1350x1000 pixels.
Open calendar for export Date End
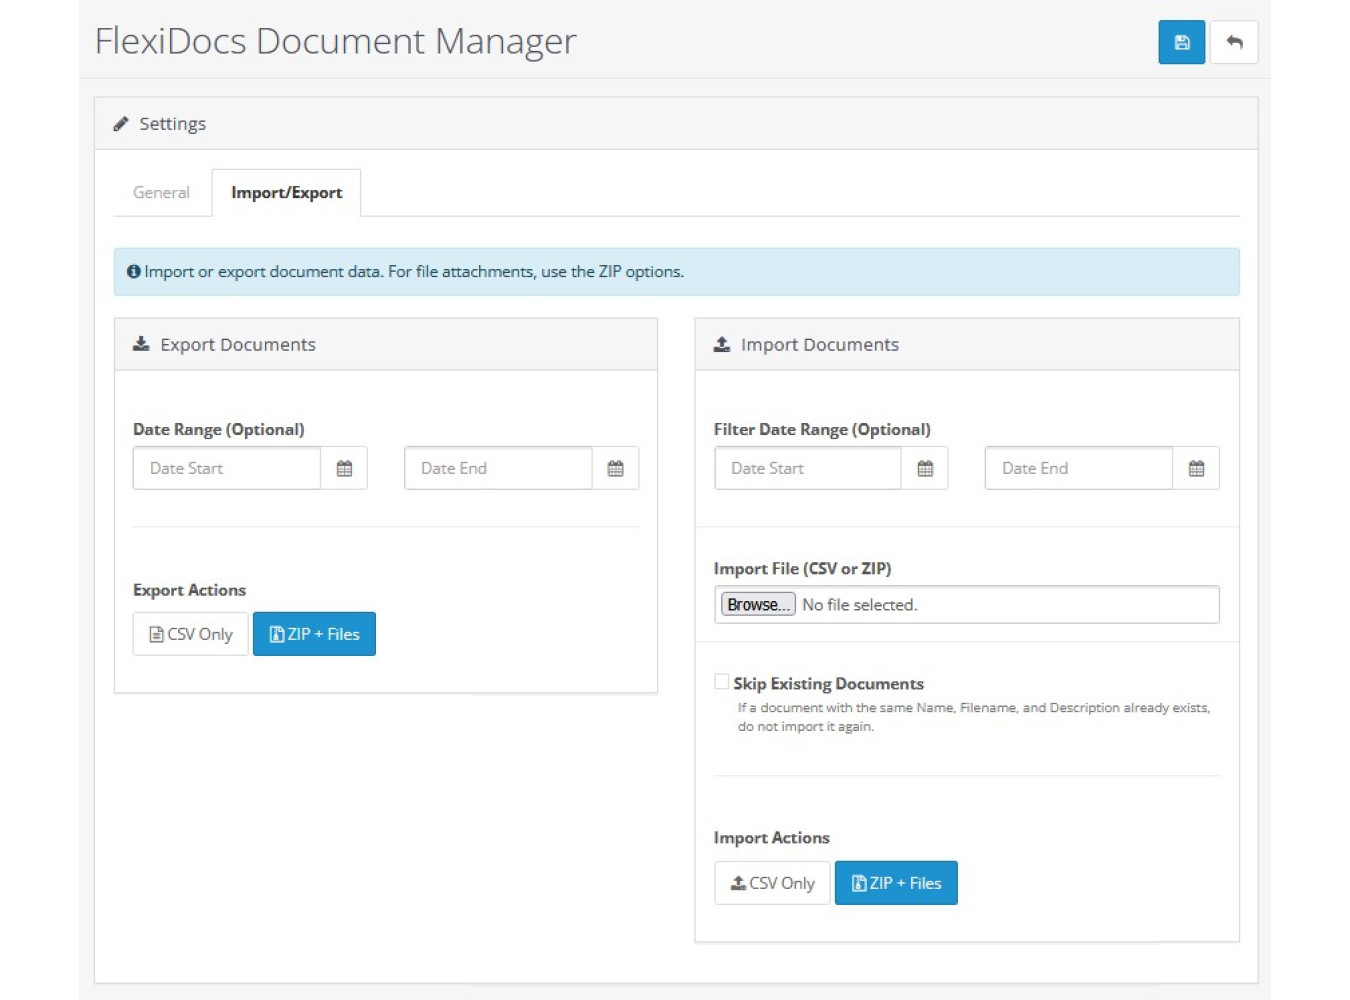point(615,469)
